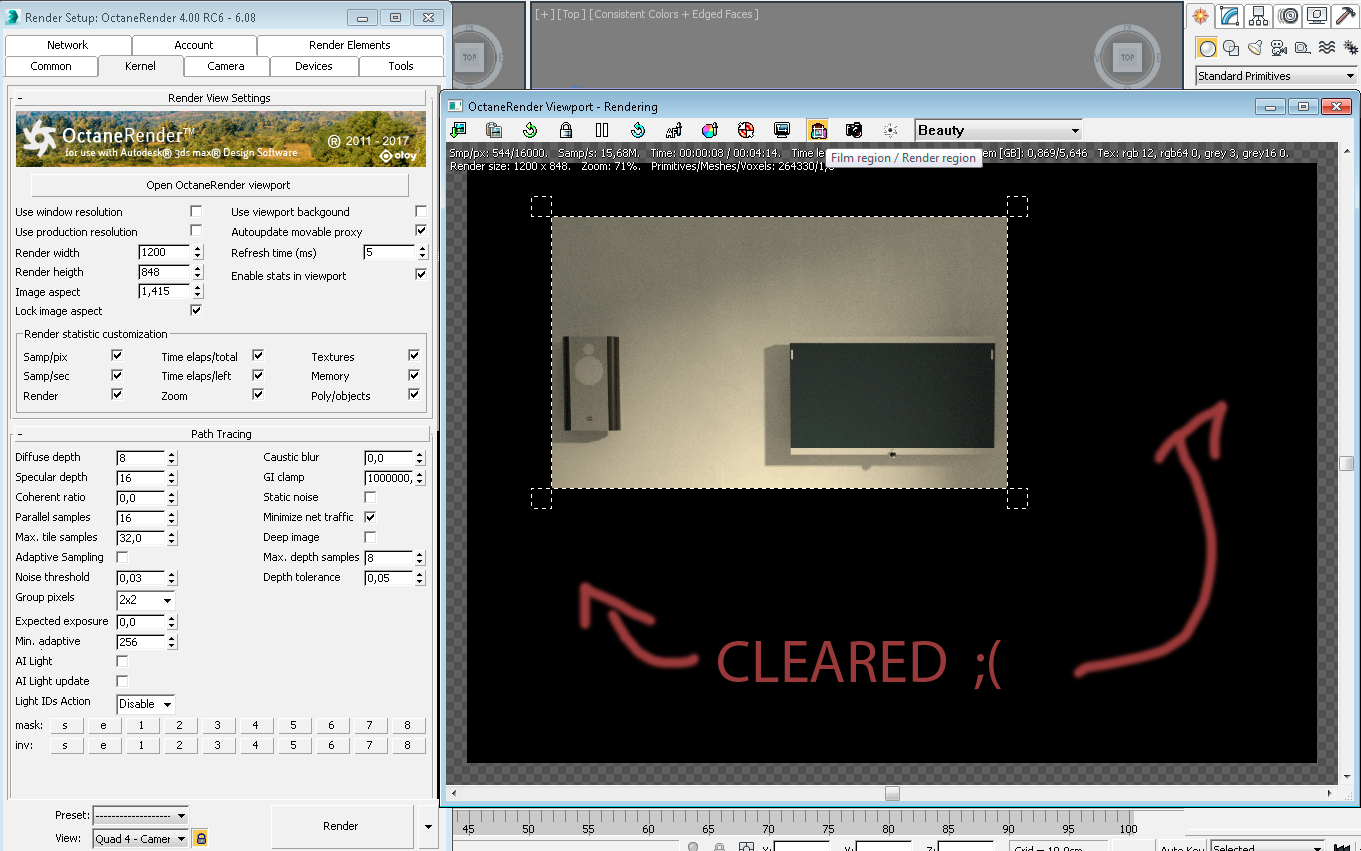Viewport: 1361px width, 851px height.
Task: Collapse the Render View Settings rollout
Action: (x=219, y=98)
